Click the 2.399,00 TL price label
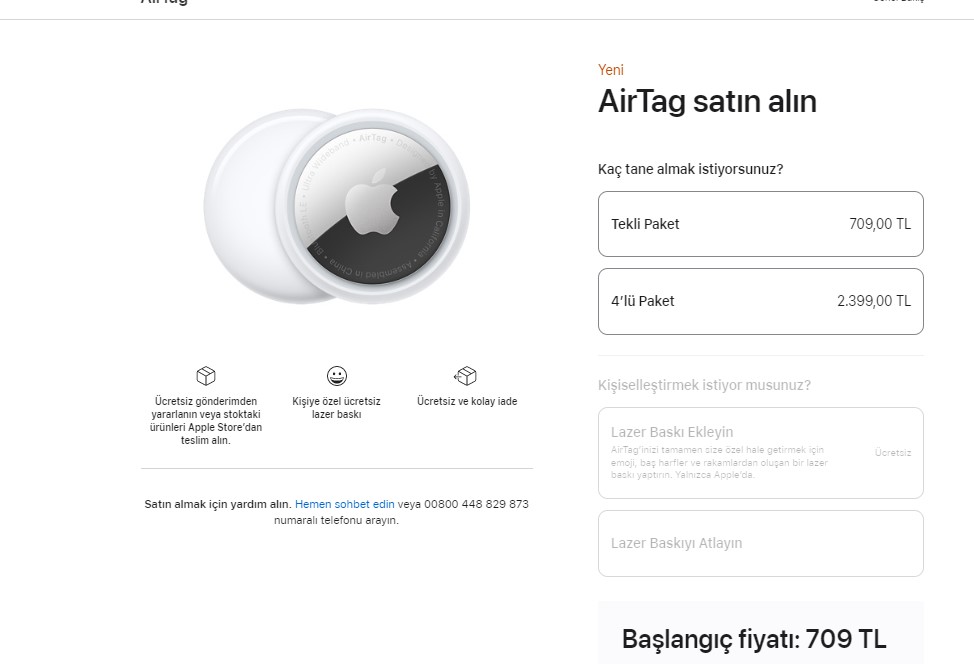The image size is (974, 664). tap(871, 301)
